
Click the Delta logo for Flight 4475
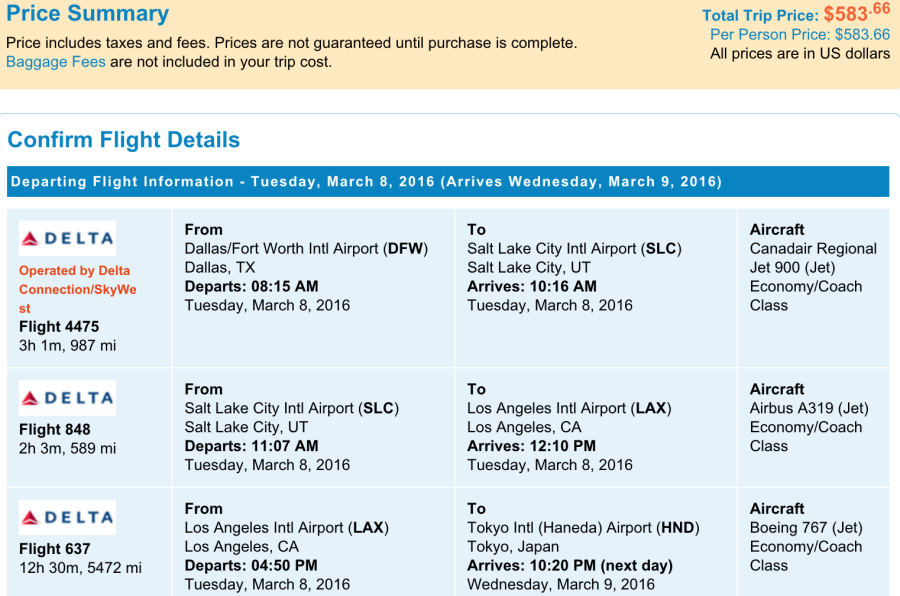tap(67, 238)
